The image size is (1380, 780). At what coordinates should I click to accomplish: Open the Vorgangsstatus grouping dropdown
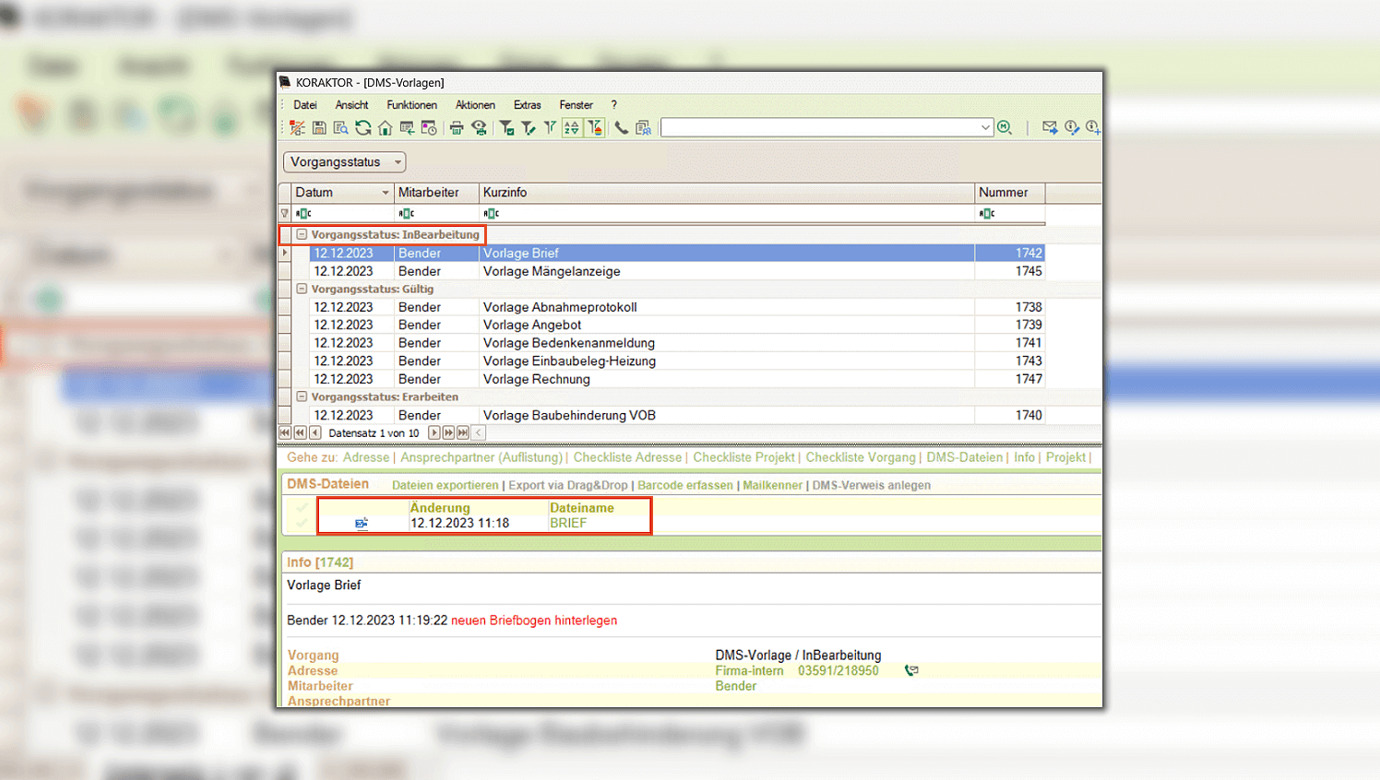[345, 162]
